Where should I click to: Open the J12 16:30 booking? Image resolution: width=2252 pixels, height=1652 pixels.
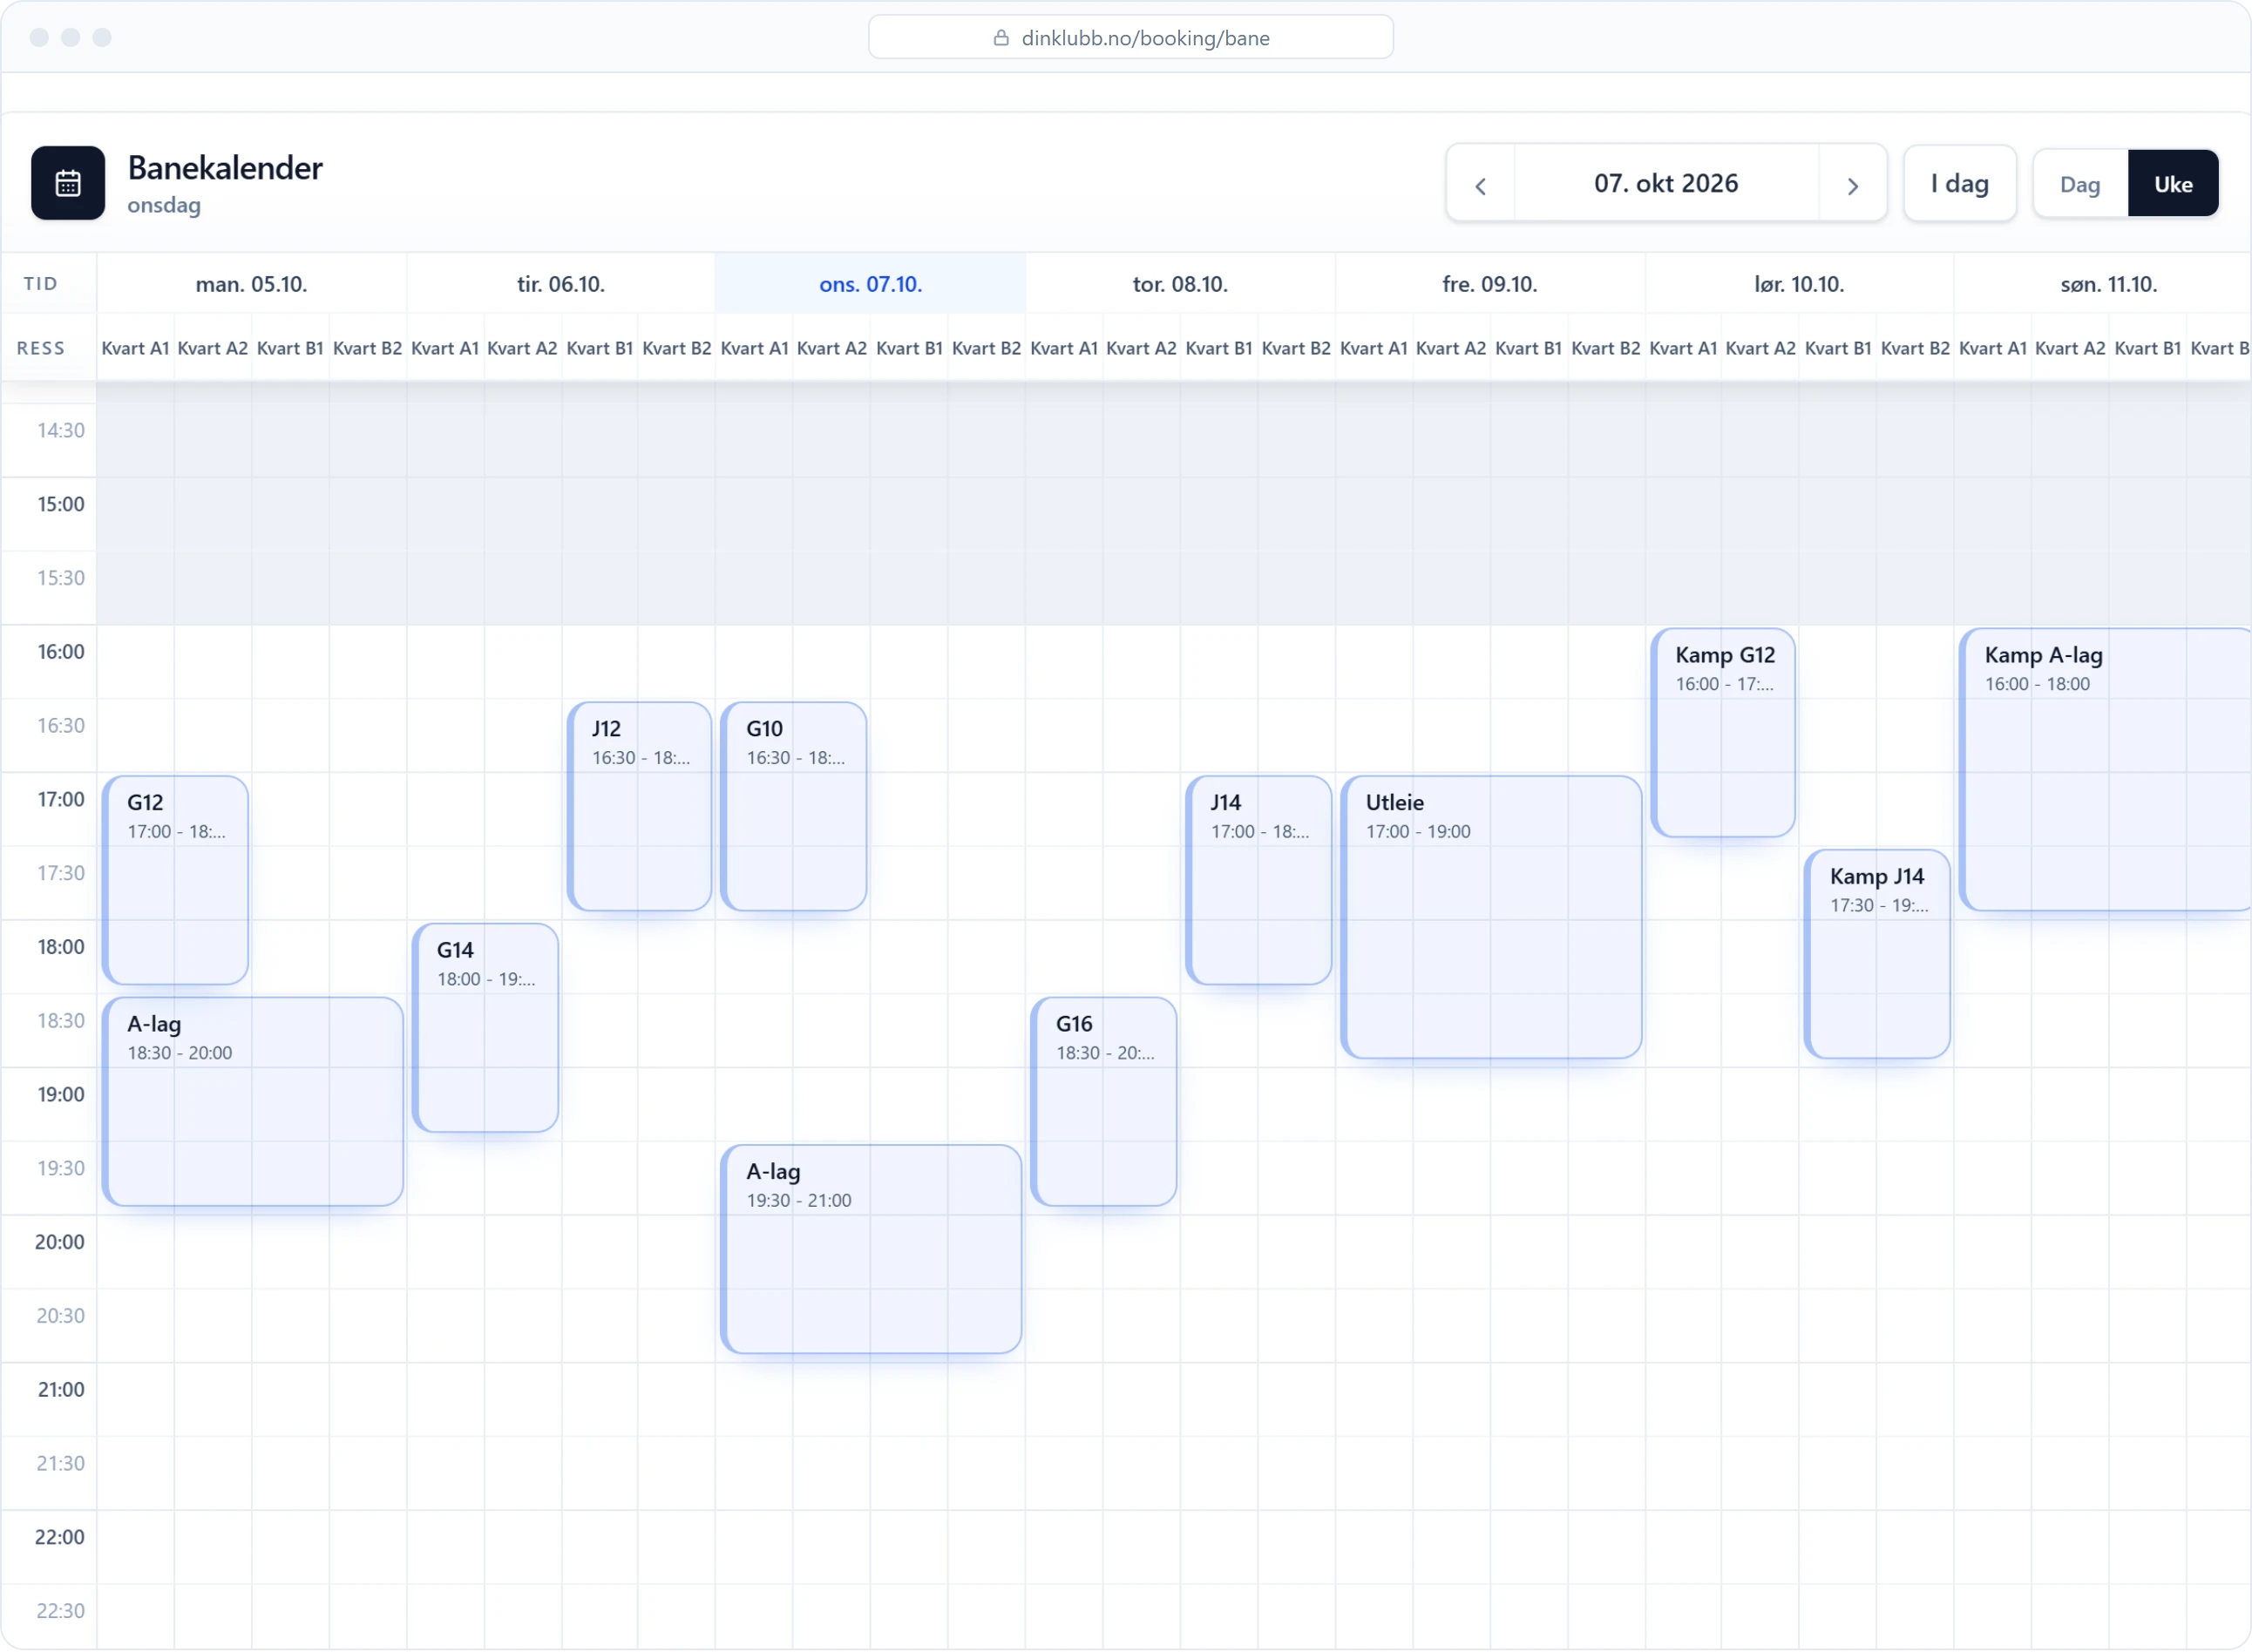click(x=639, y=807)
